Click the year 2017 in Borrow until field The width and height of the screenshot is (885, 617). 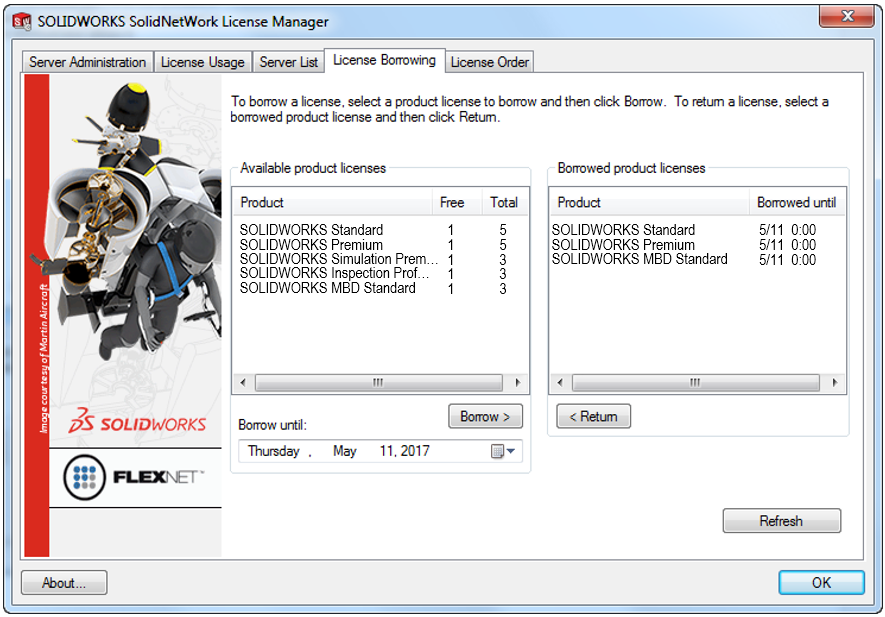click(x=415, y=451)
